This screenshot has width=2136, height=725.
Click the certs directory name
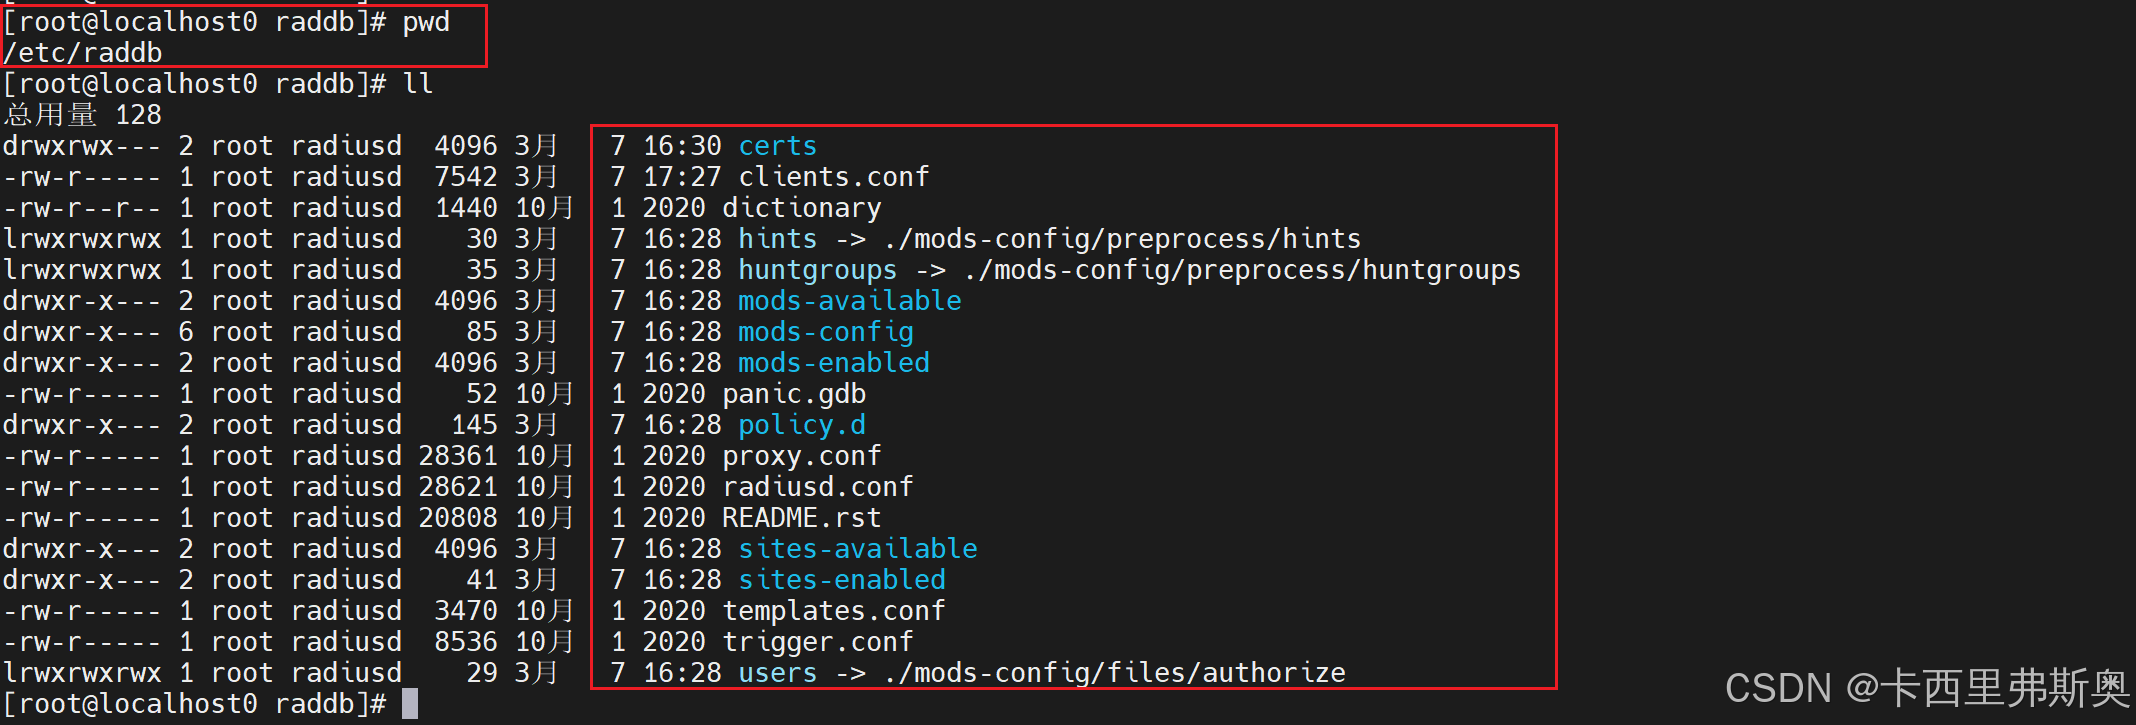(777, 146)
